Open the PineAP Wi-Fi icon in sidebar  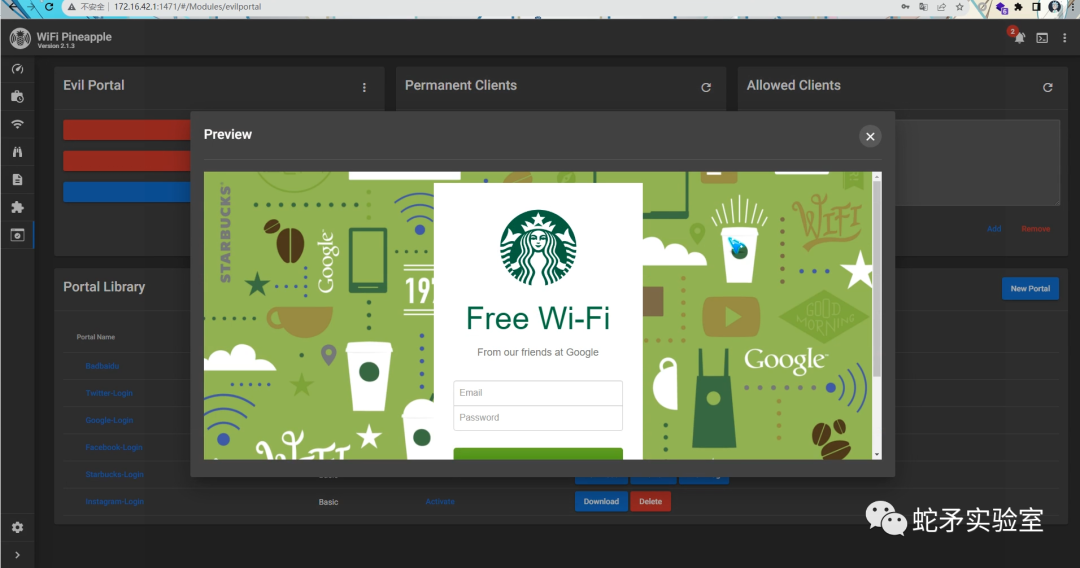tap(17, 124)
